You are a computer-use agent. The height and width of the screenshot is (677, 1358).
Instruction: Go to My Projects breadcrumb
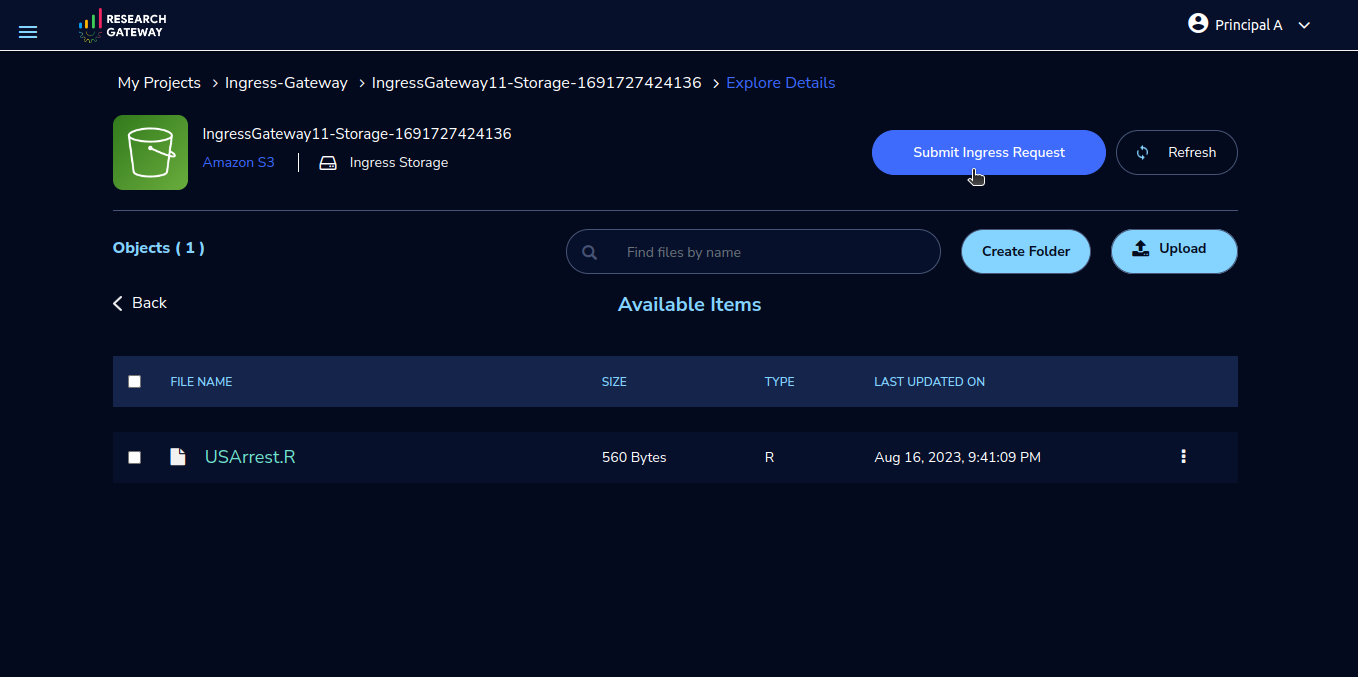(x=159, y=83)
